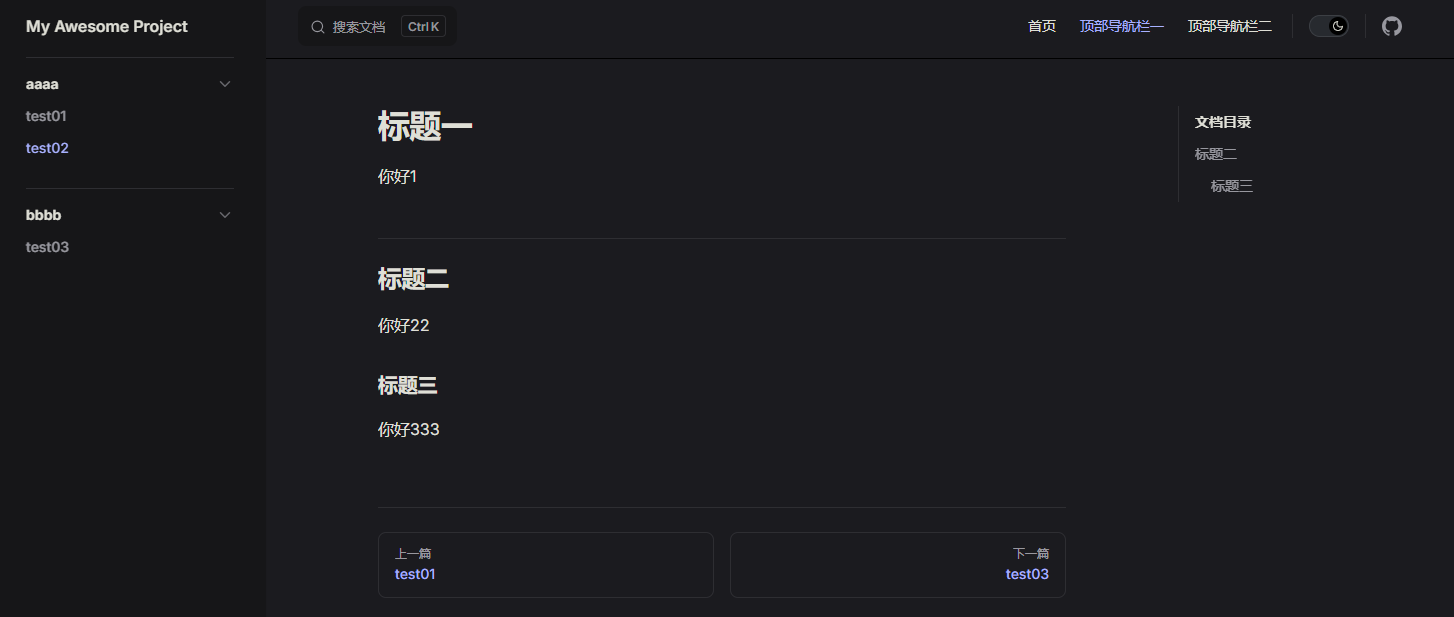Click the Ctrl K shortcut badge
This screenshot has width=1454, height=617.
[423, 27]
